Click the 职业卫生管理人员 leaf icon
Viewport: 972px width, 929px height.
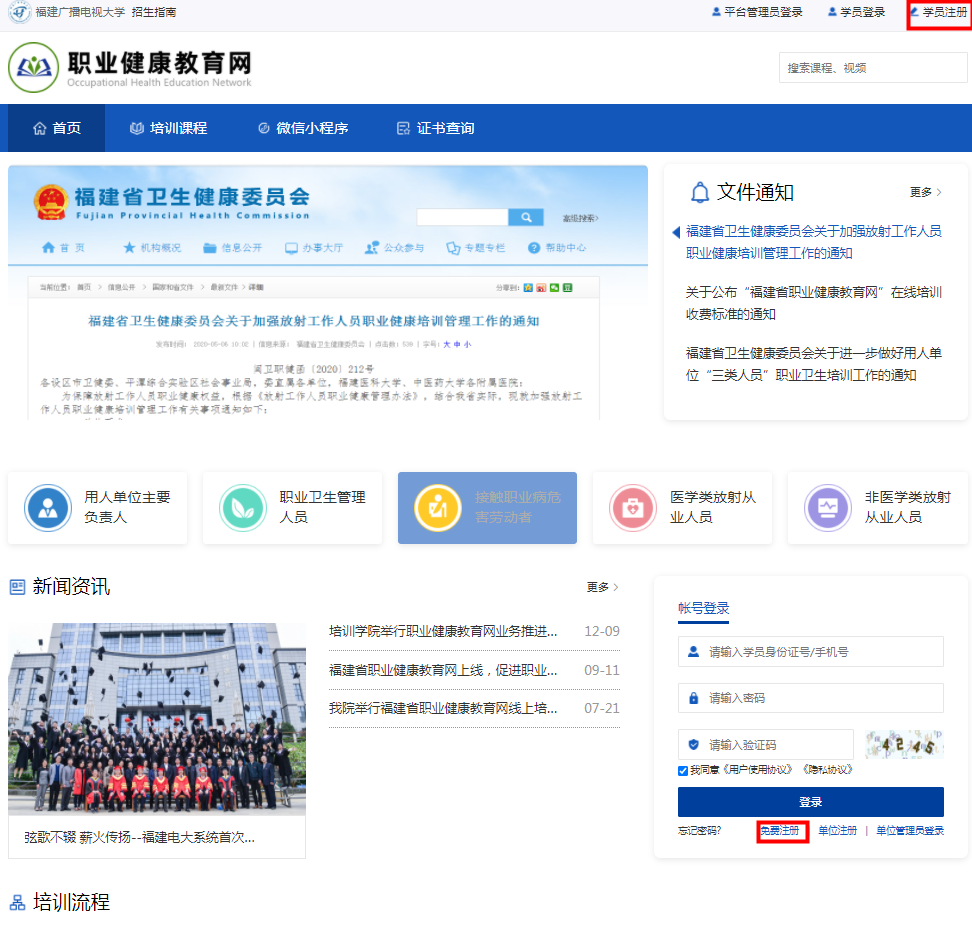click(243, 508)
